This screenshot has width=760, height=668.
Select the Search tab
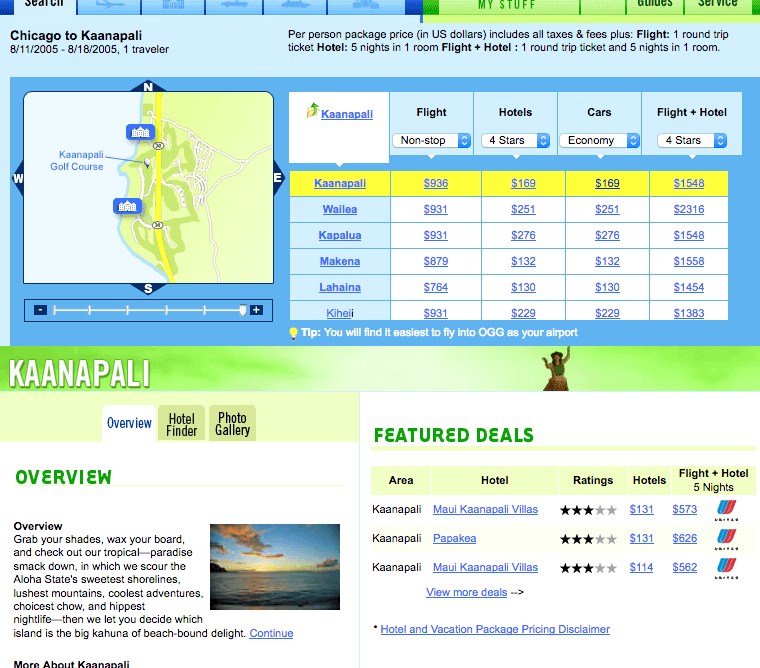[x=44, y=5]
